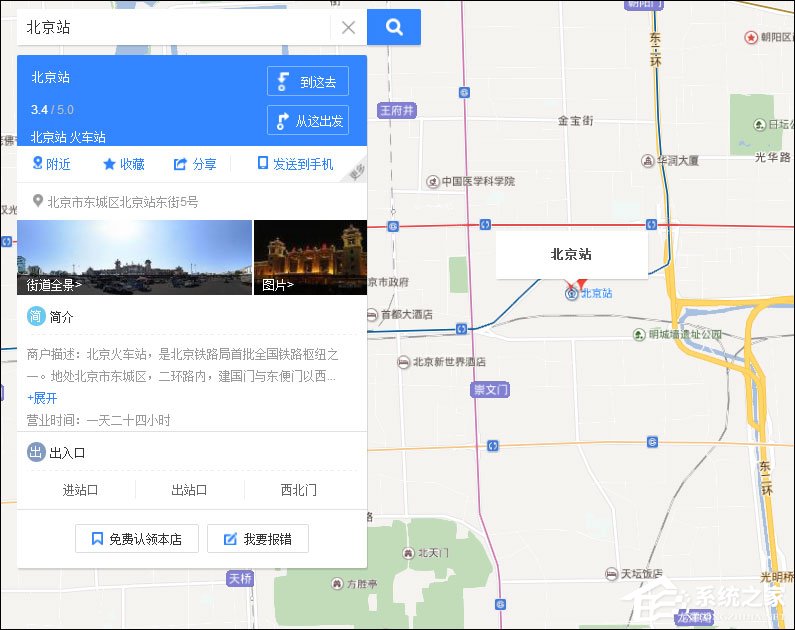Click the blue magnifier search button

(x=393, y=27)
